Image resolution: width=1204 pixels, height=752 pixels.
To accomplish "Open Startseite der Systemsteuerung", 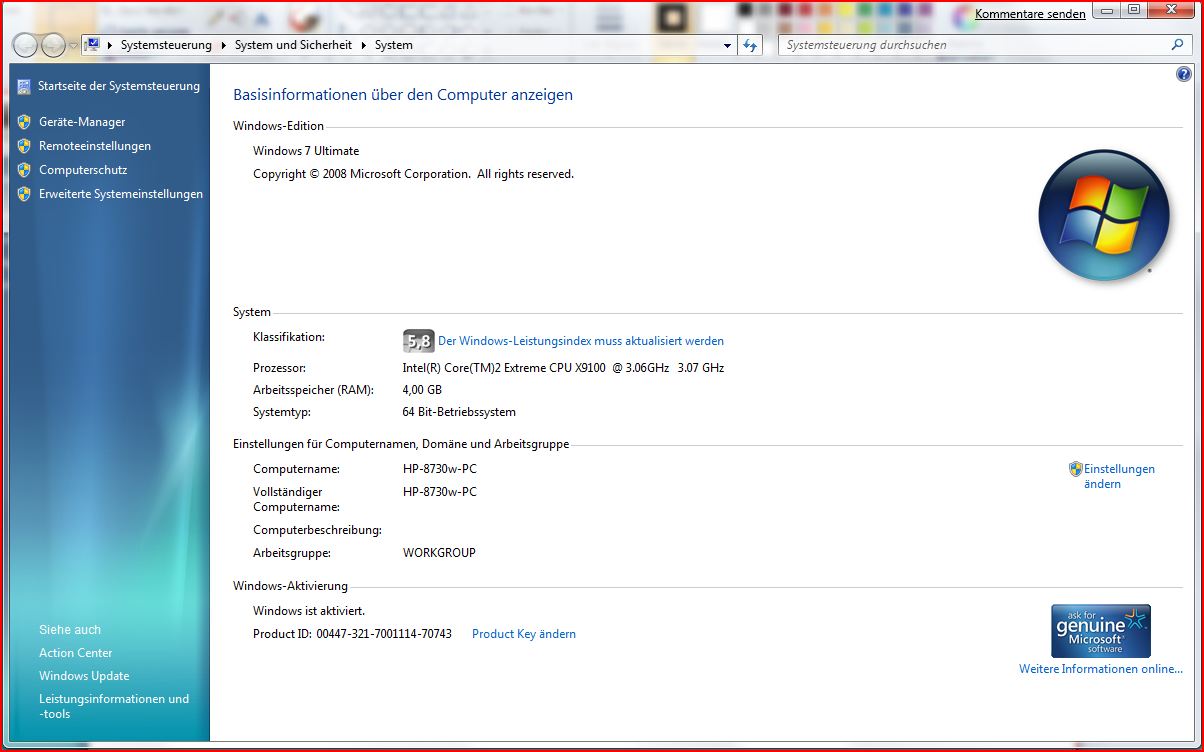I will (x=119, y=86).
